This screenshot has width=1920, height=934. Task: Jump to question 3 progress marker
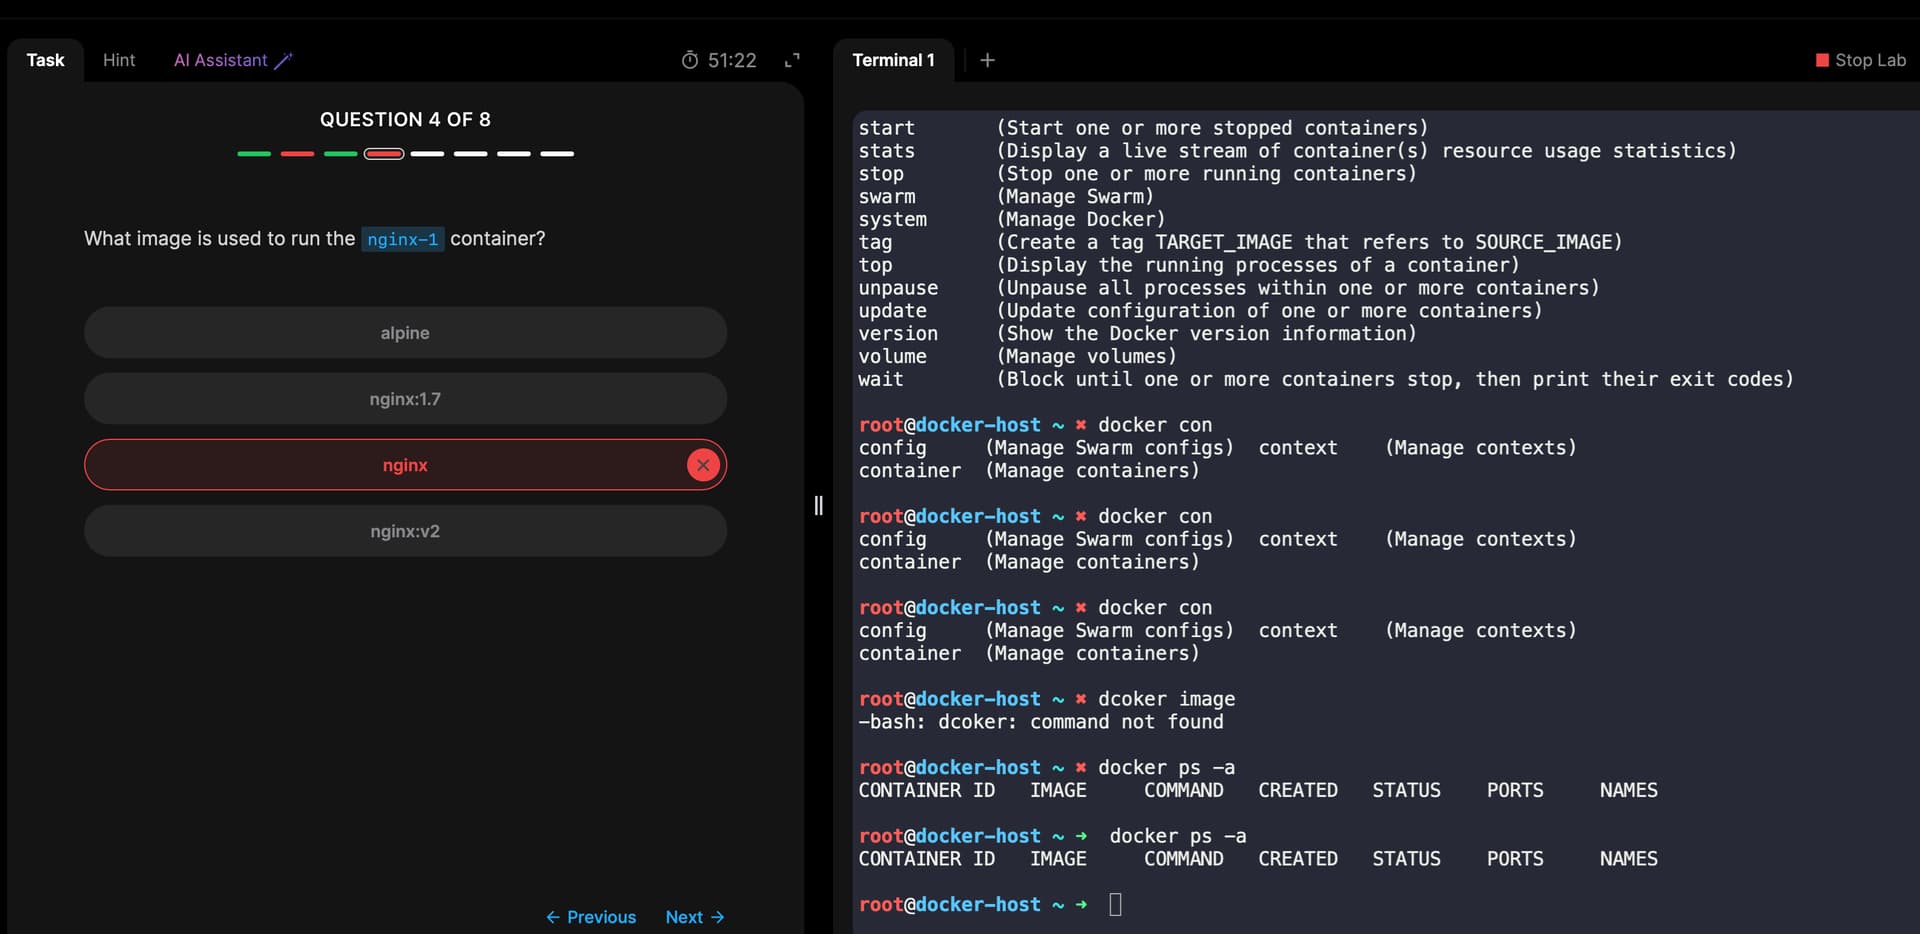tap(341, 154)
